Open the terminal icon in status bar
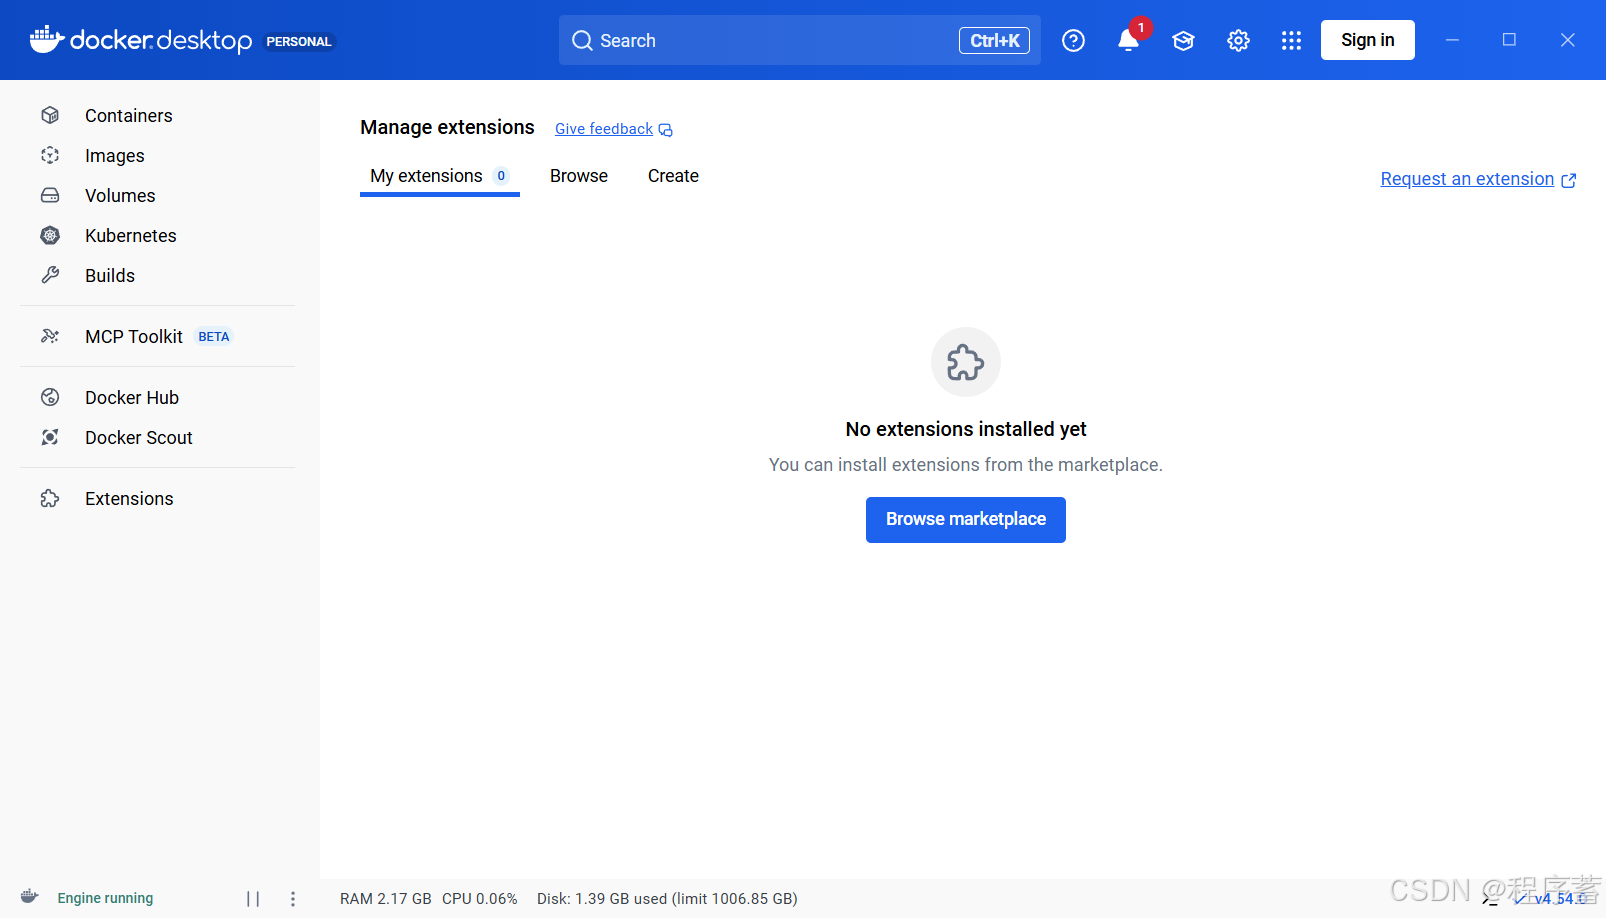 [x=1490, y=898]
